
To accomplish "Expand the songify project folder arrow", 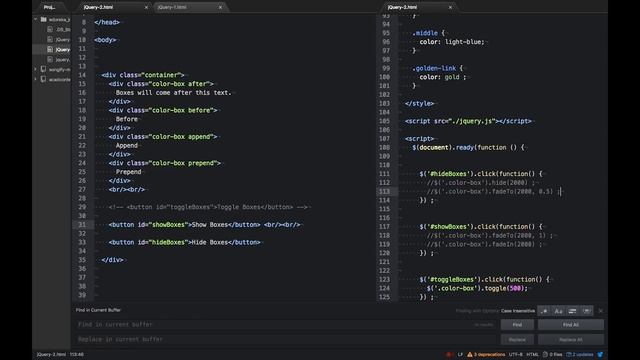I will 36,69.
